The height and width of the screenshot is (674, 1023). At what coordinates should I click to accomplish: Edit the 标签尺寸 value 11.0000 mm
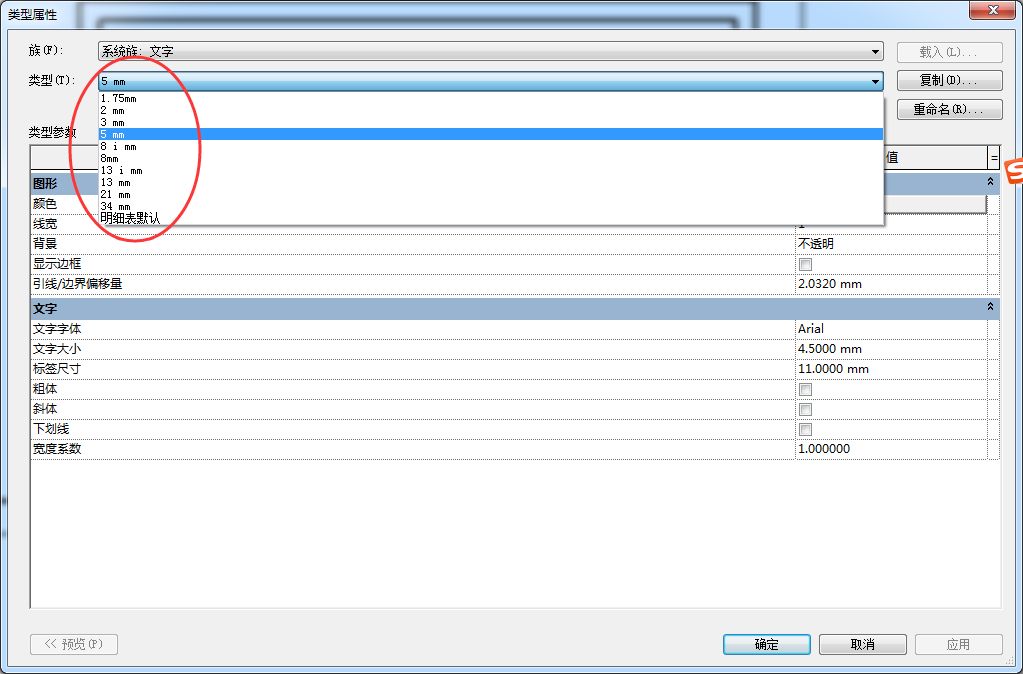click(x=833, y=369)
